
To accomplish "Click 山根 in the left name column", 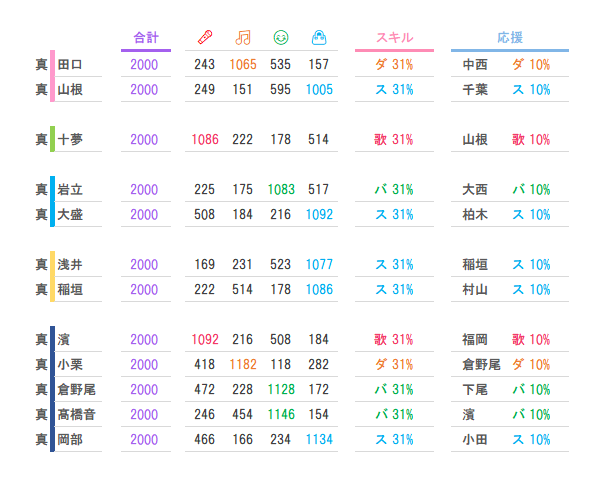I will click(70, 89).
